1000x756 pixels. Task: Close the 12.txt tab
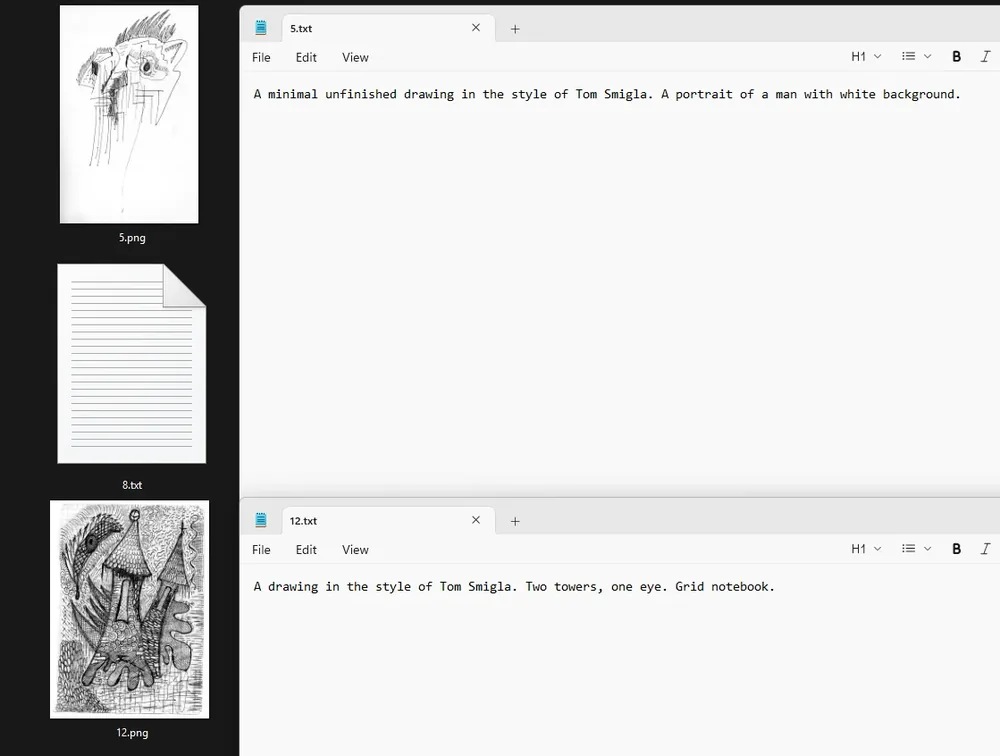[476, 520]
